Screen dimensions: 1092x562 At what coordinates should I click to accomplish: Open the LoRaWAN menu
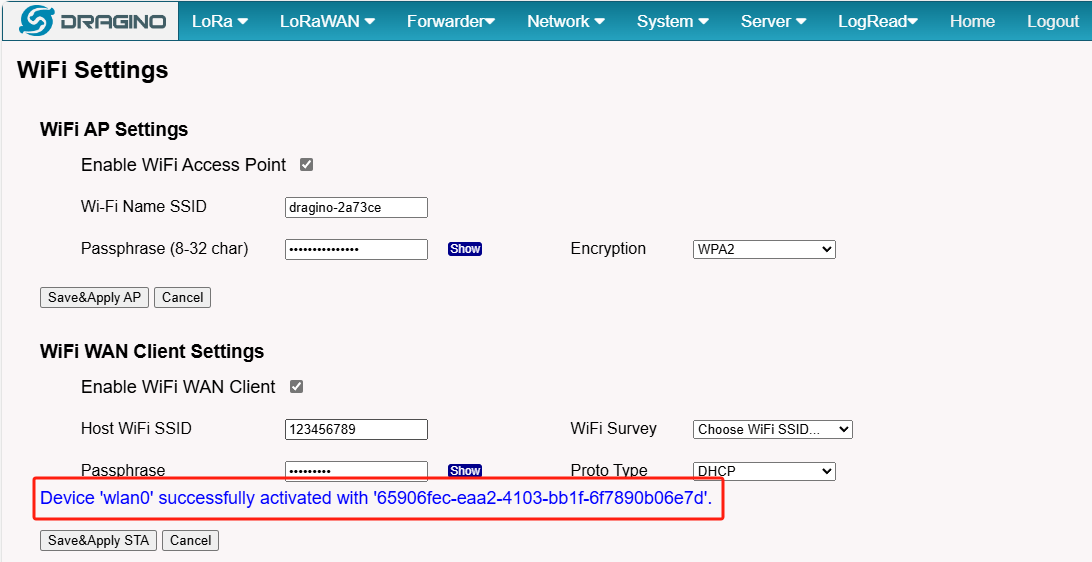tap(327, 22)
